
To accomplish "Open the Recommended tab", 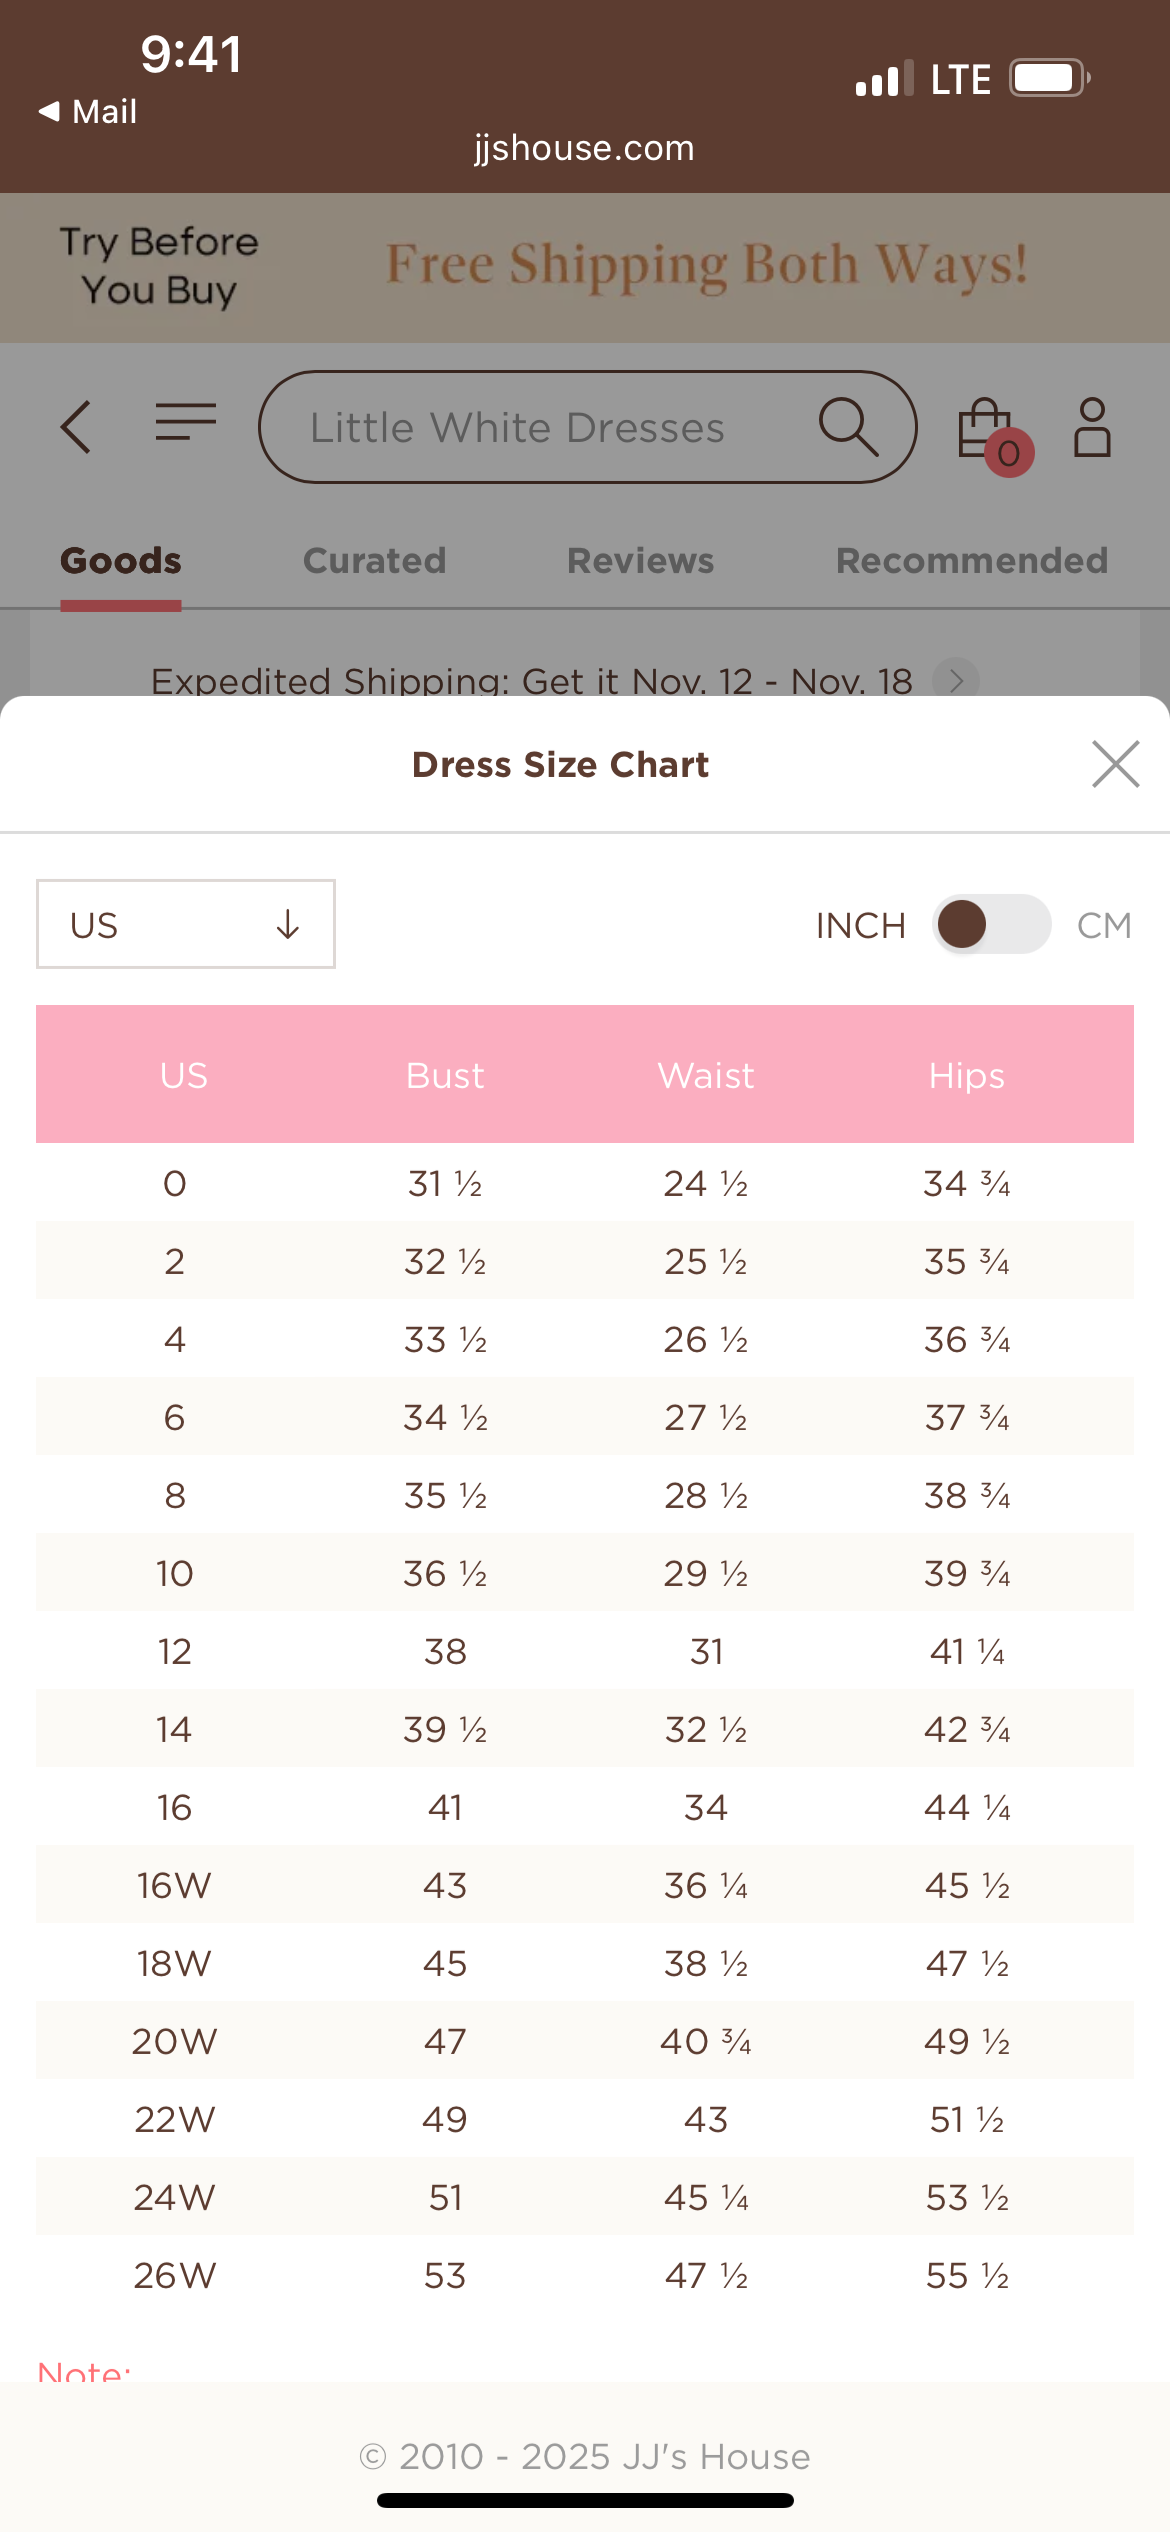I will pos(971,561).
